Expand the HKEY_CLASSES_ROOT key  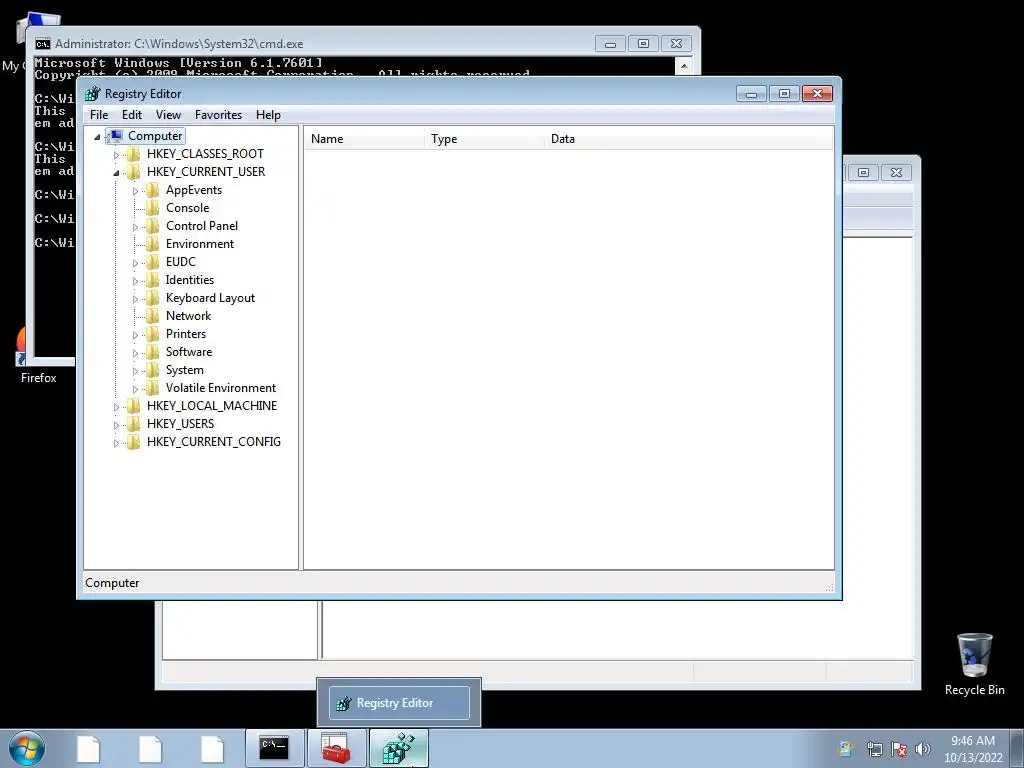116,155
